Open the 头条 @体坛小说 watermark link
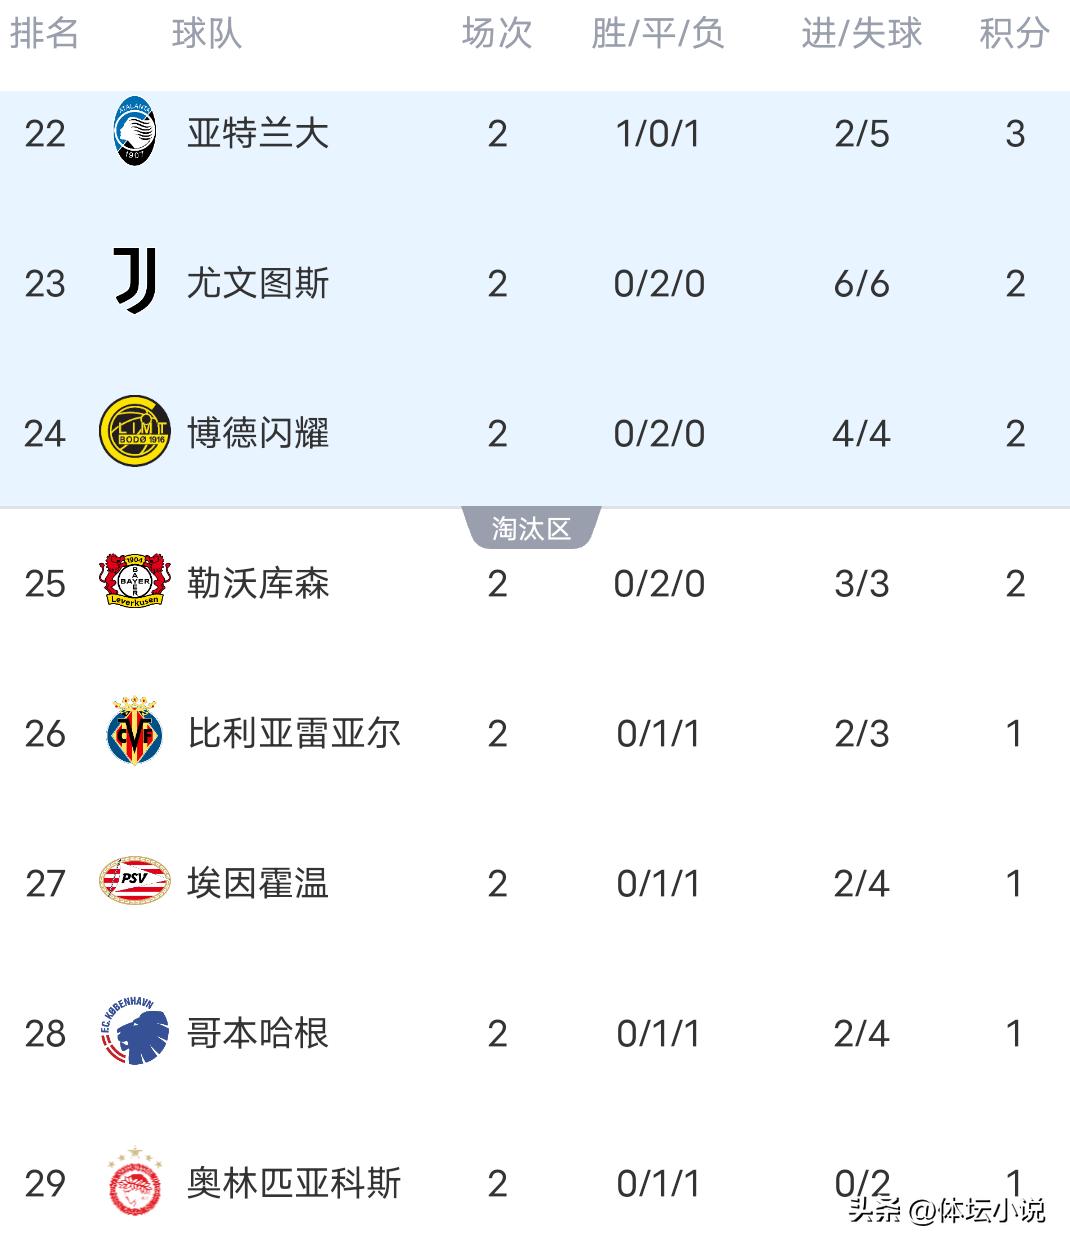The width and height of the screenshot is (1070, 1248). (946, 1210)
